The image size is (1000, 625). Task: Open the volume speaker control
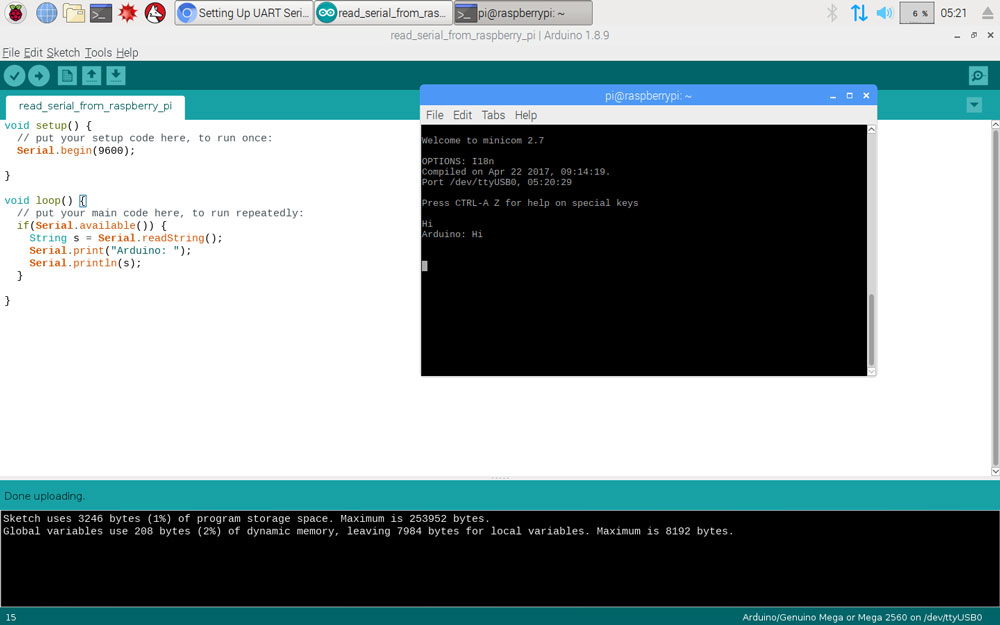coord(884,13)
